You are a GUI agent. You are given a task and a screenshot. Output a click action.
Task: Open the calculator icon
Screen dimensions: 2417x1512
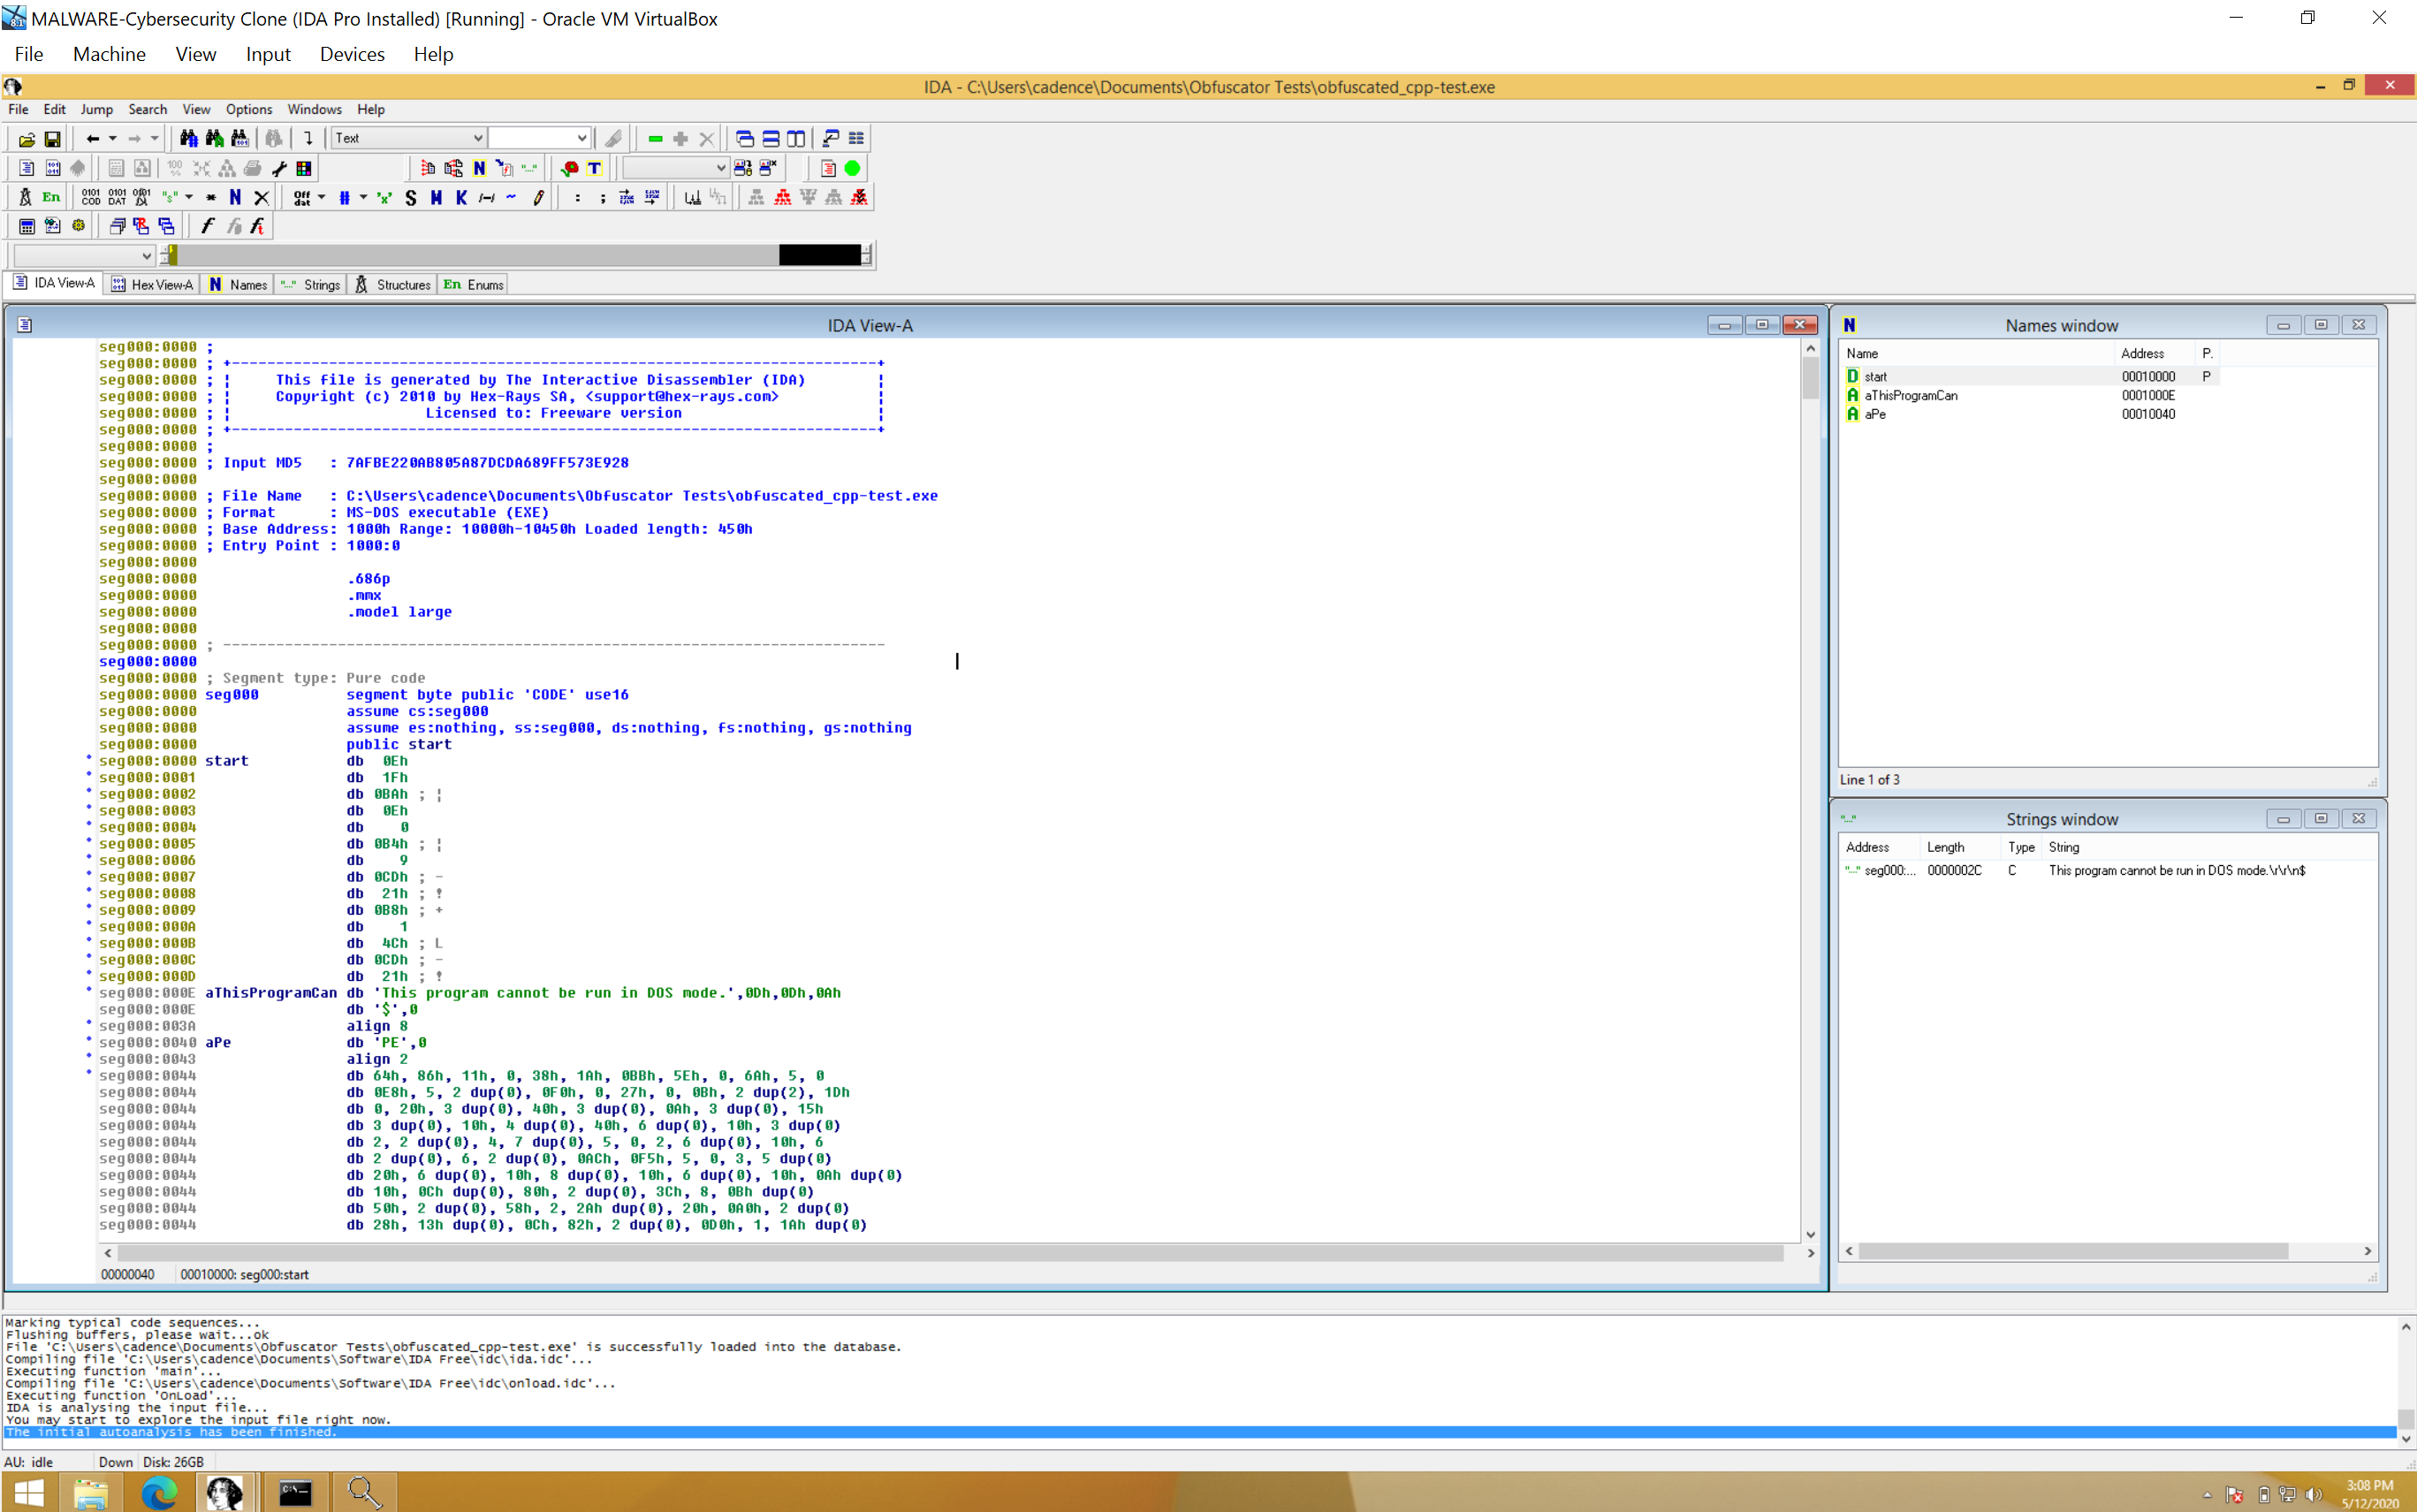click(x=27, y=226)
